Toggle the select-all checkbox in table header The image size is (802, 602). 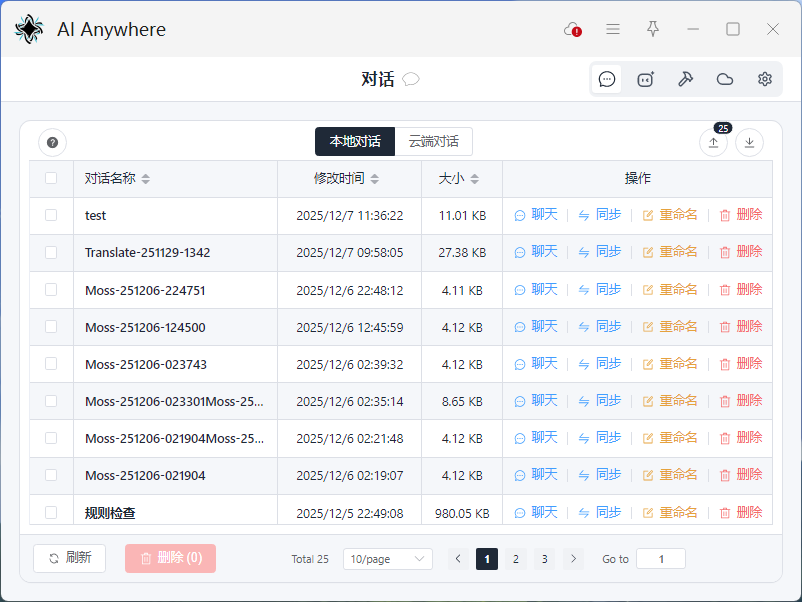point(51,179)
